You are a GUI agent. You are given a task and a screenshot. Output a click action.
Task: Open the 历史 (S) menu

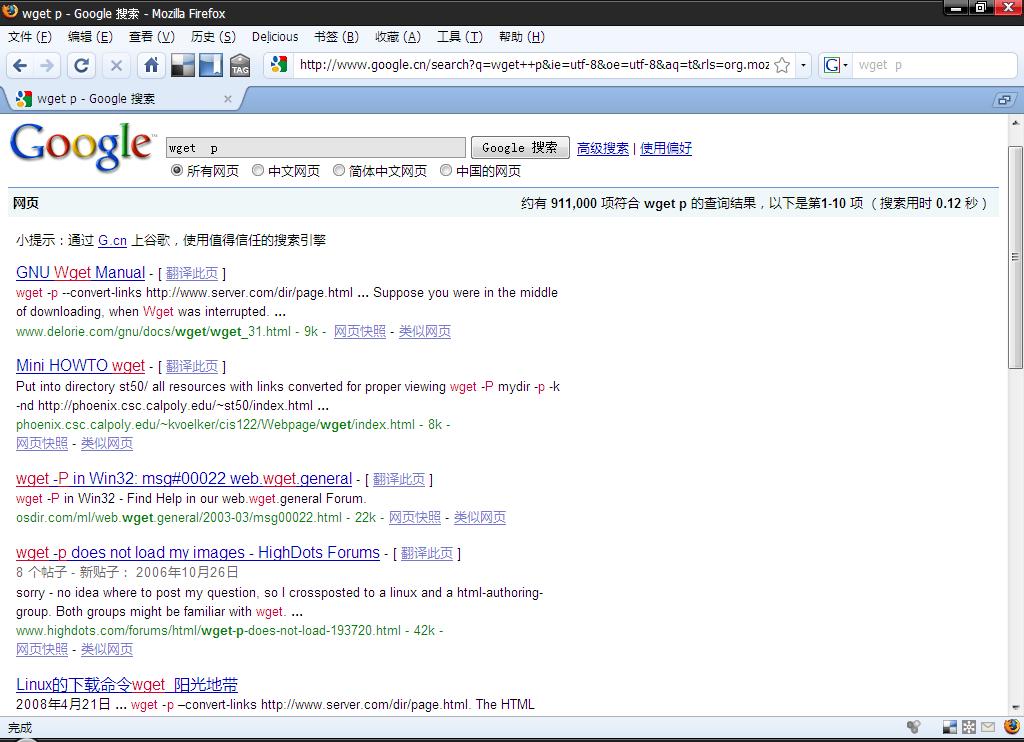[x=213, y=37]
